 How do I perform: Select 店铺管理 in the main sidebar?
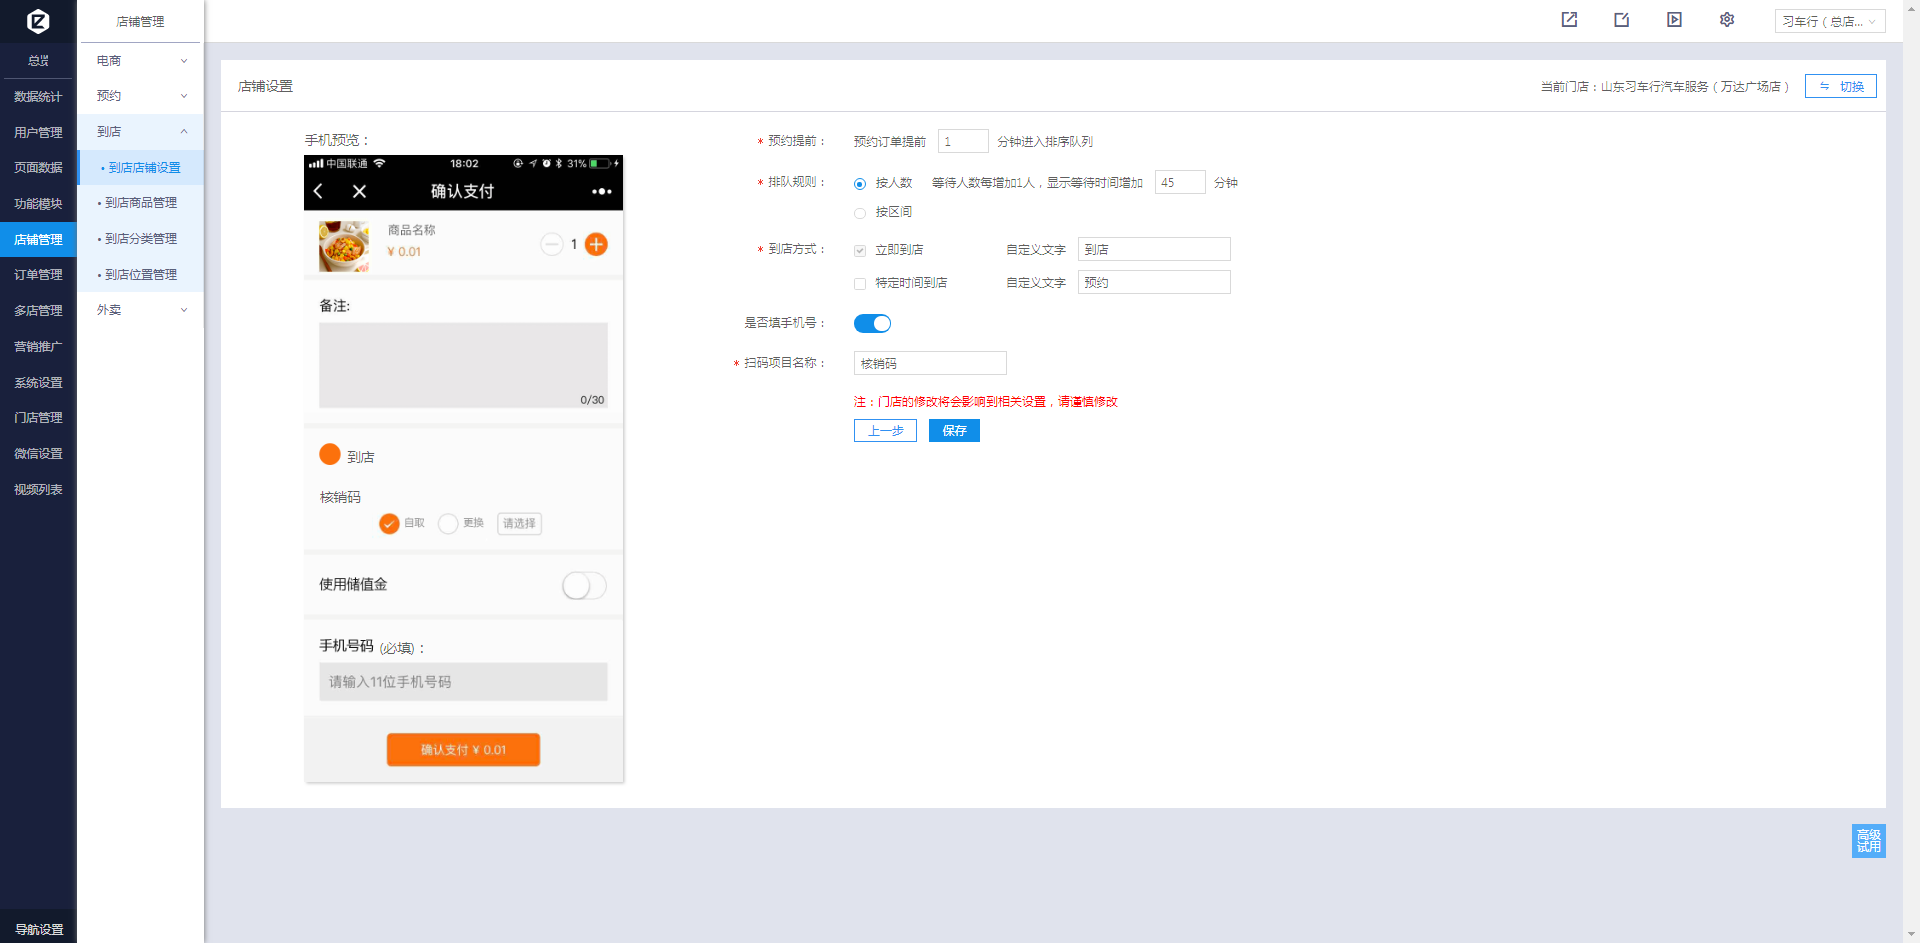click(38, 240)
